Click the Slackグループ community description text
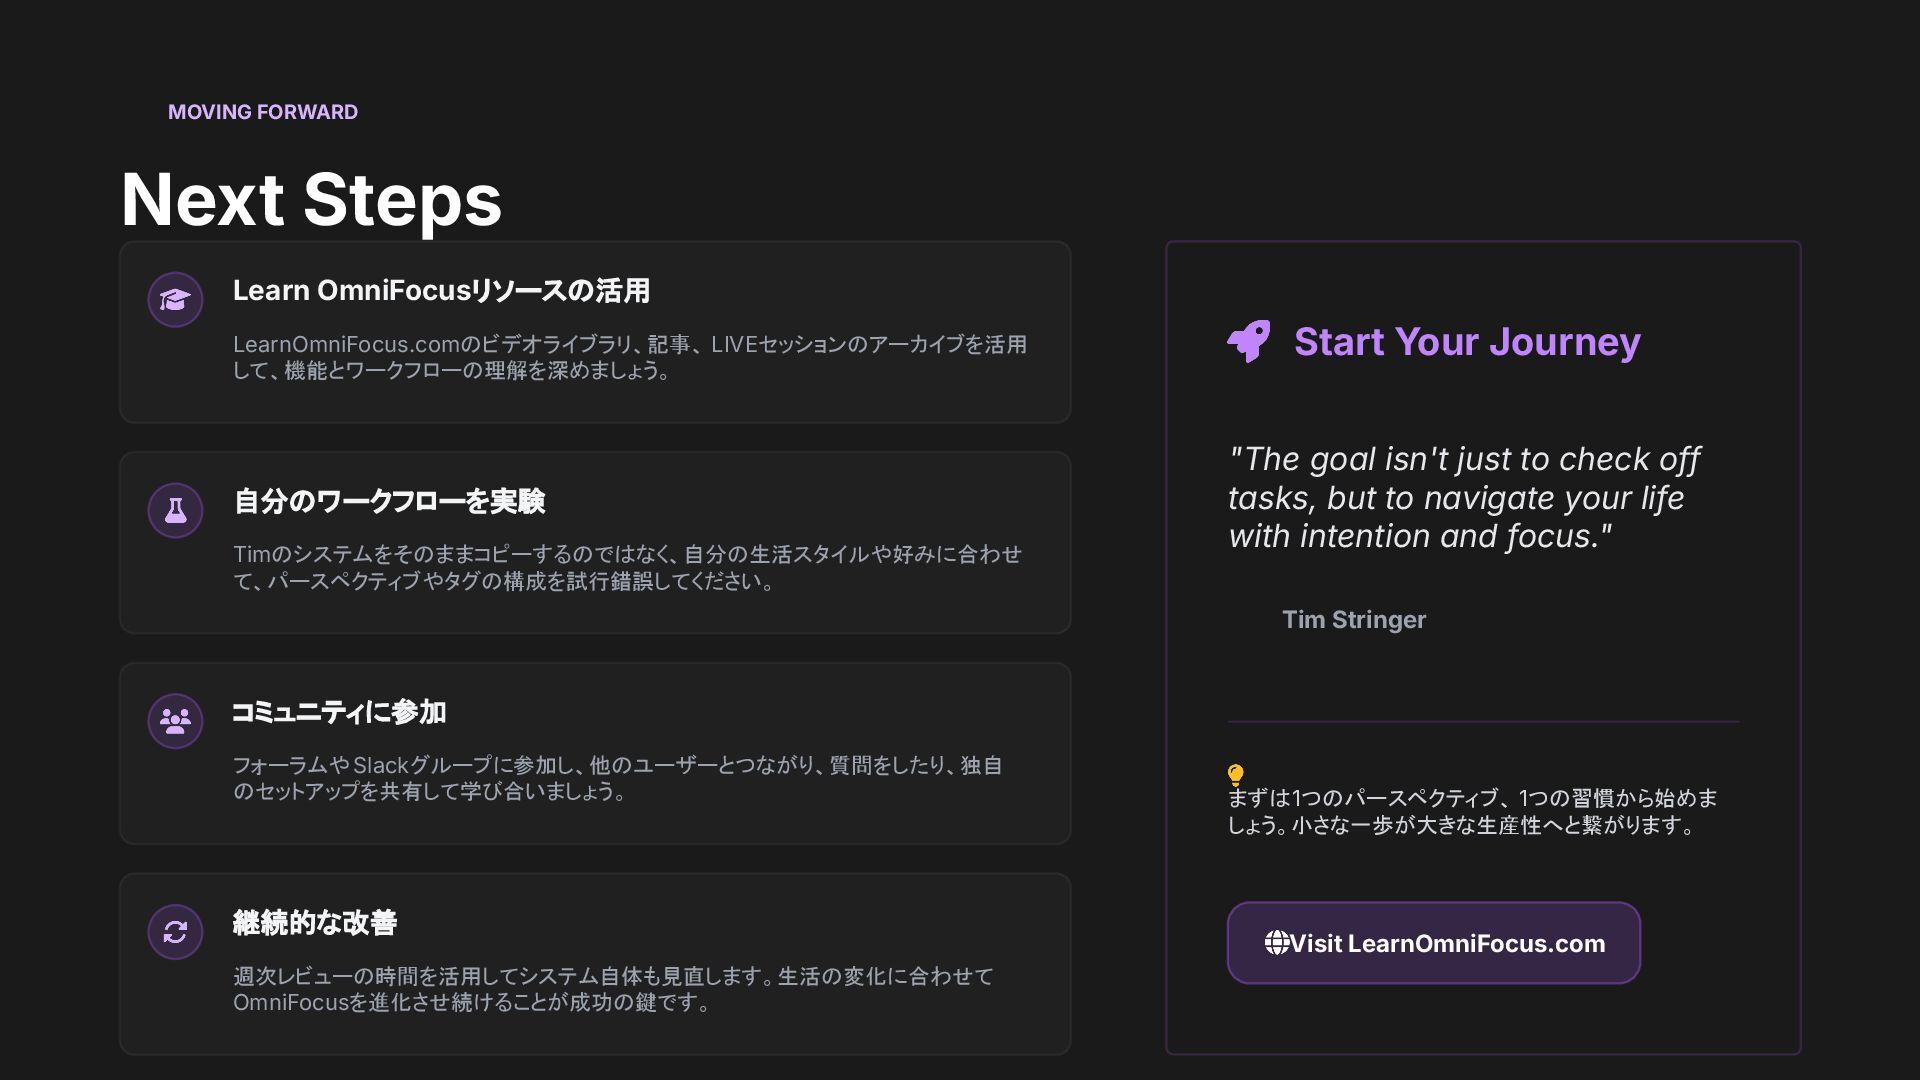Screen dimensions: 1920x1080 617,778
